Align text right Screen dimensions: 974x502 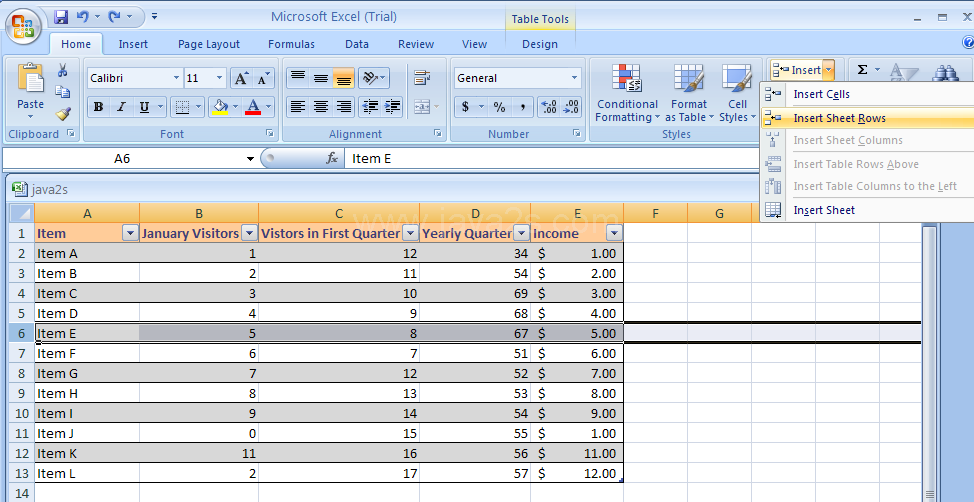(x=344, y=107)
